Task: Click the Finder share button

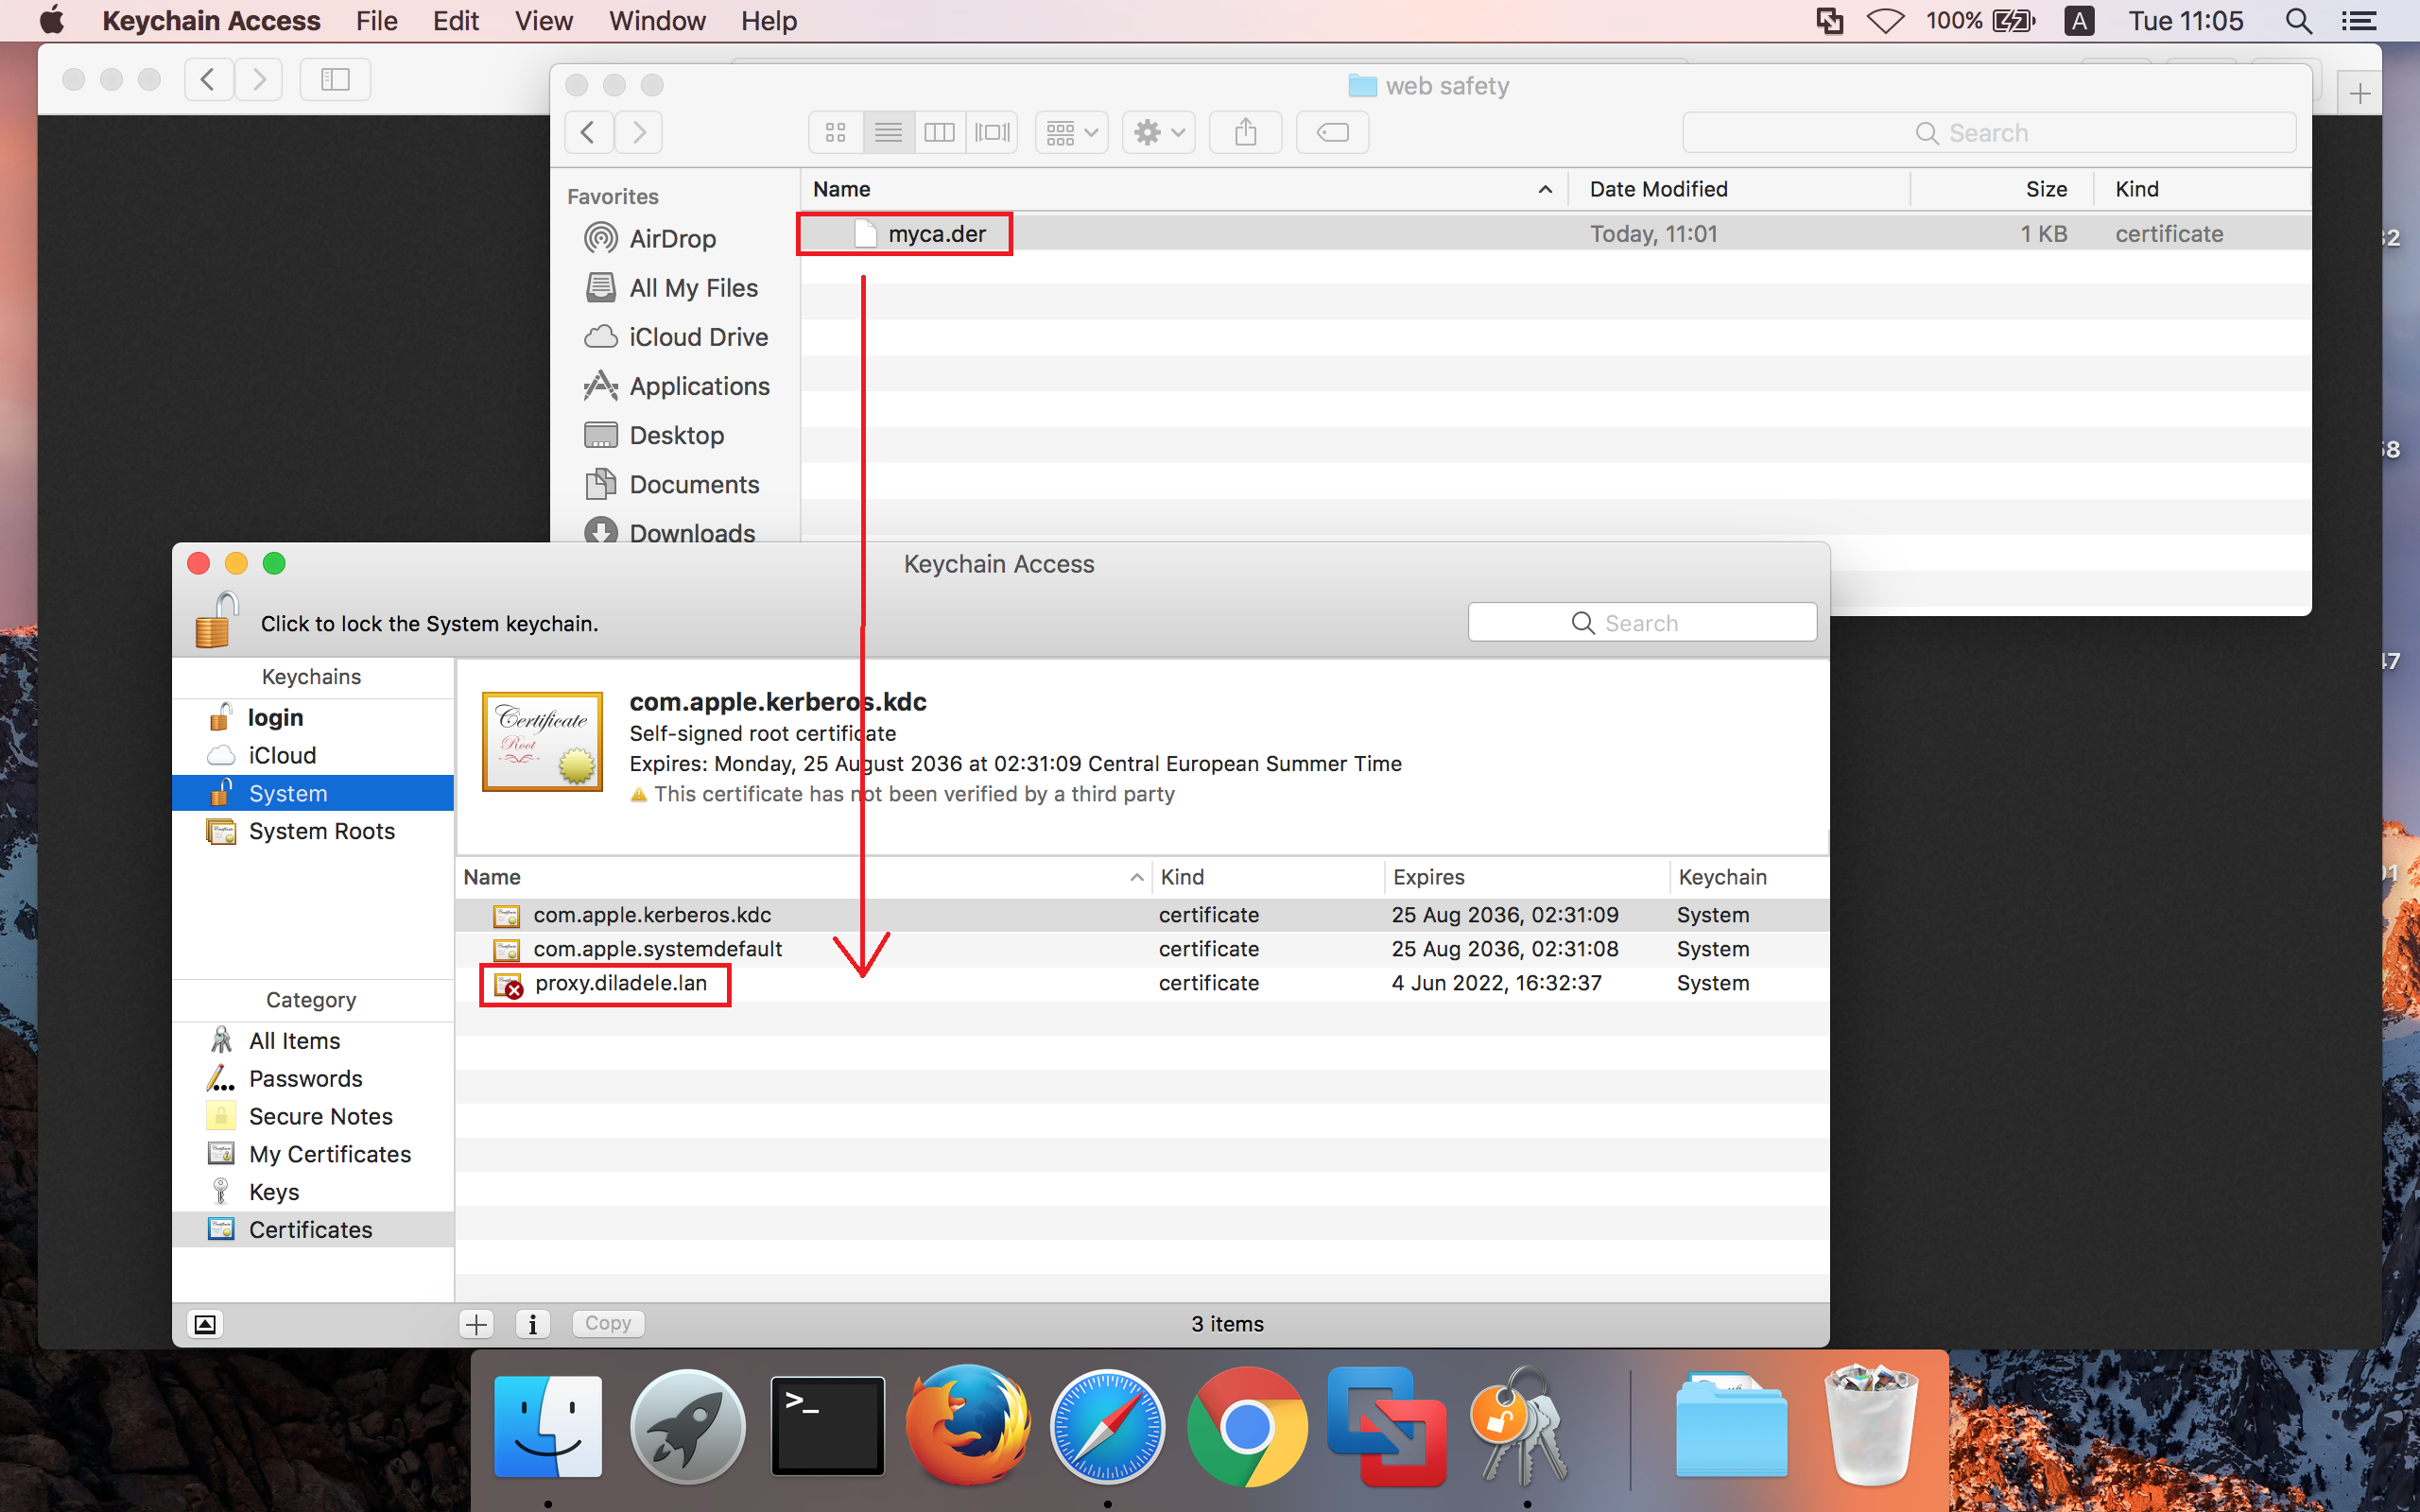Action: pyautogui.click(x=1245, y=132)
